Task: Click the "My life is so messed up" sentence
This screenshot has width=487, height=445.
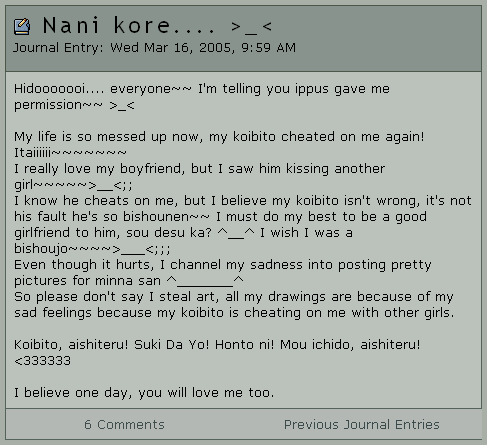Action: [x=219, y=137]
